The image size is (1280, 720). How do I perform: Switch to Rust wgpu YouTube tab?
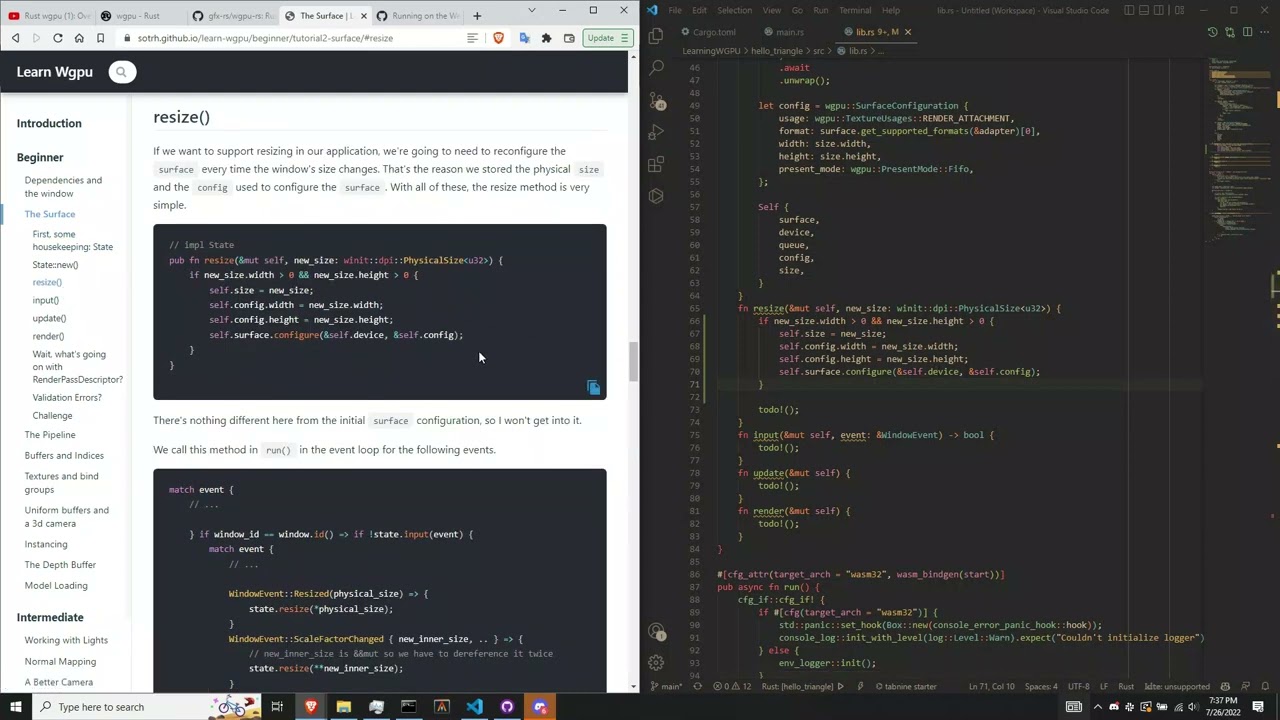click(49, 15)
